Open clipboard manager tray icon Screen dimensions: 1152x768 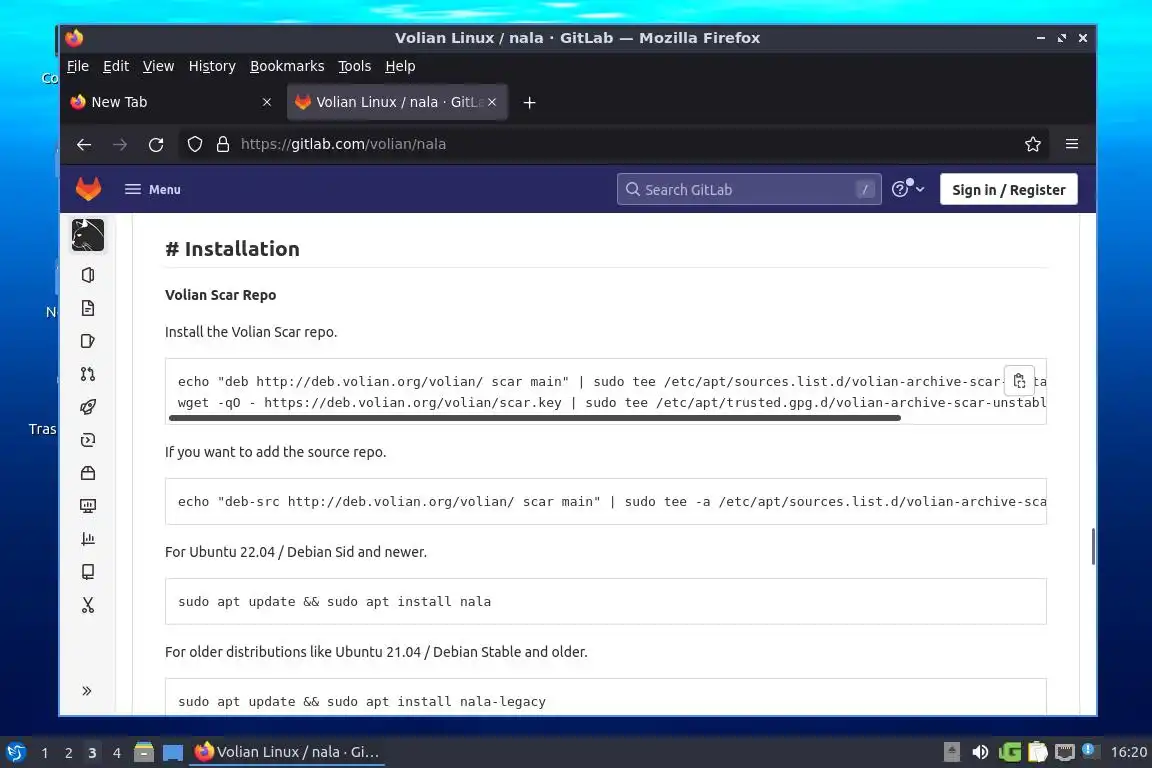pos(1037,752)
